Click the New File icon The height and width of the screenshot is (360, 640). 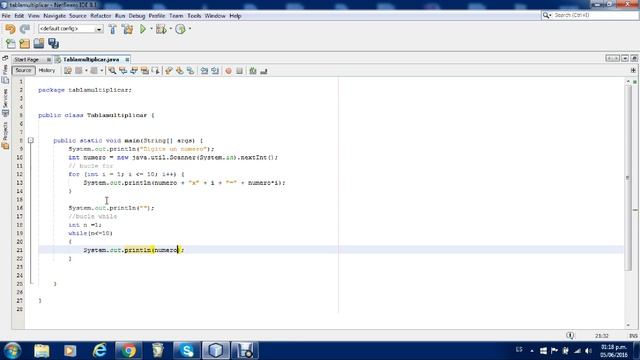click(x=11, y=44)
